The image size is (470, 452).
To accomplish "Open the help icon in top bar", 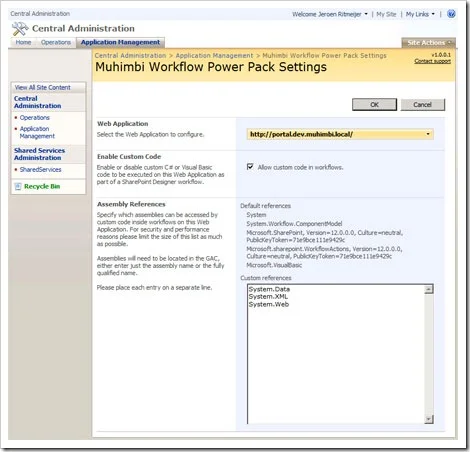I will coord(451,14).
